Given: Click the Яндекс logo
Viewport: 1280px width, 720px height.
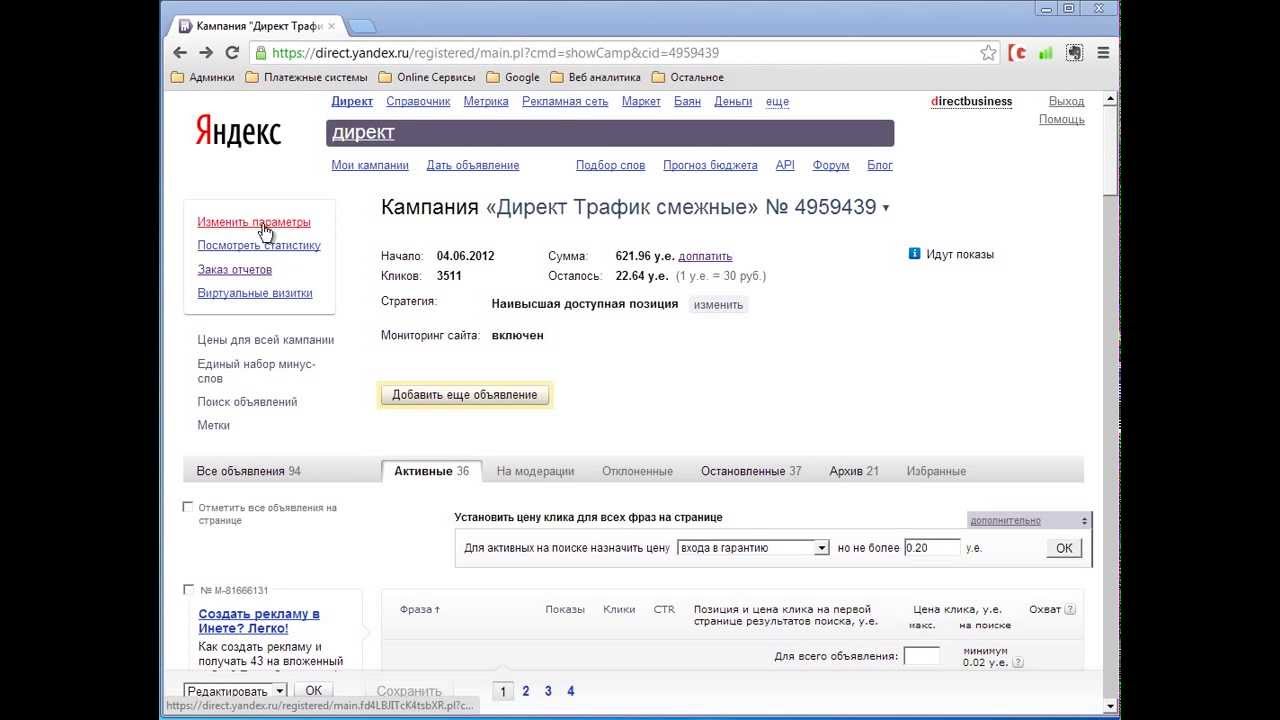Looking at the screenshot, I should (238, 131).
